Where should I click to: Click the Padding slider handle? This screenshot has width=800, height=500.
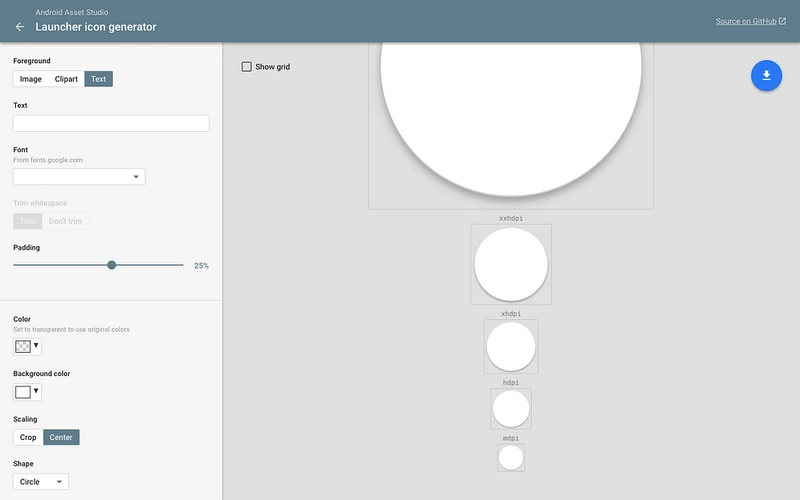[x=112, y=265]
